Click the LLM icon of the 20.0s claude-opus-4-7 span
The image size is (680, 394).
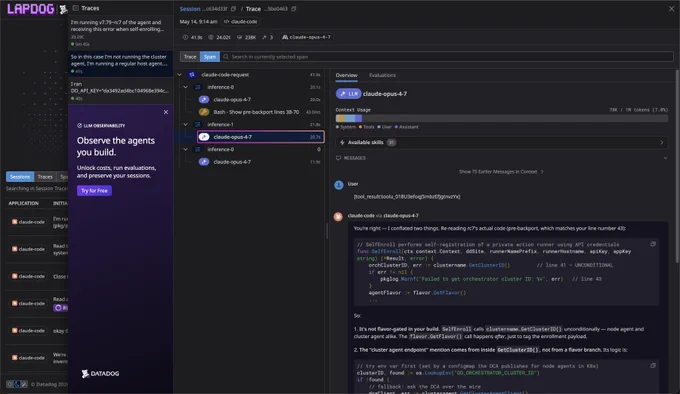pos(204,100)
